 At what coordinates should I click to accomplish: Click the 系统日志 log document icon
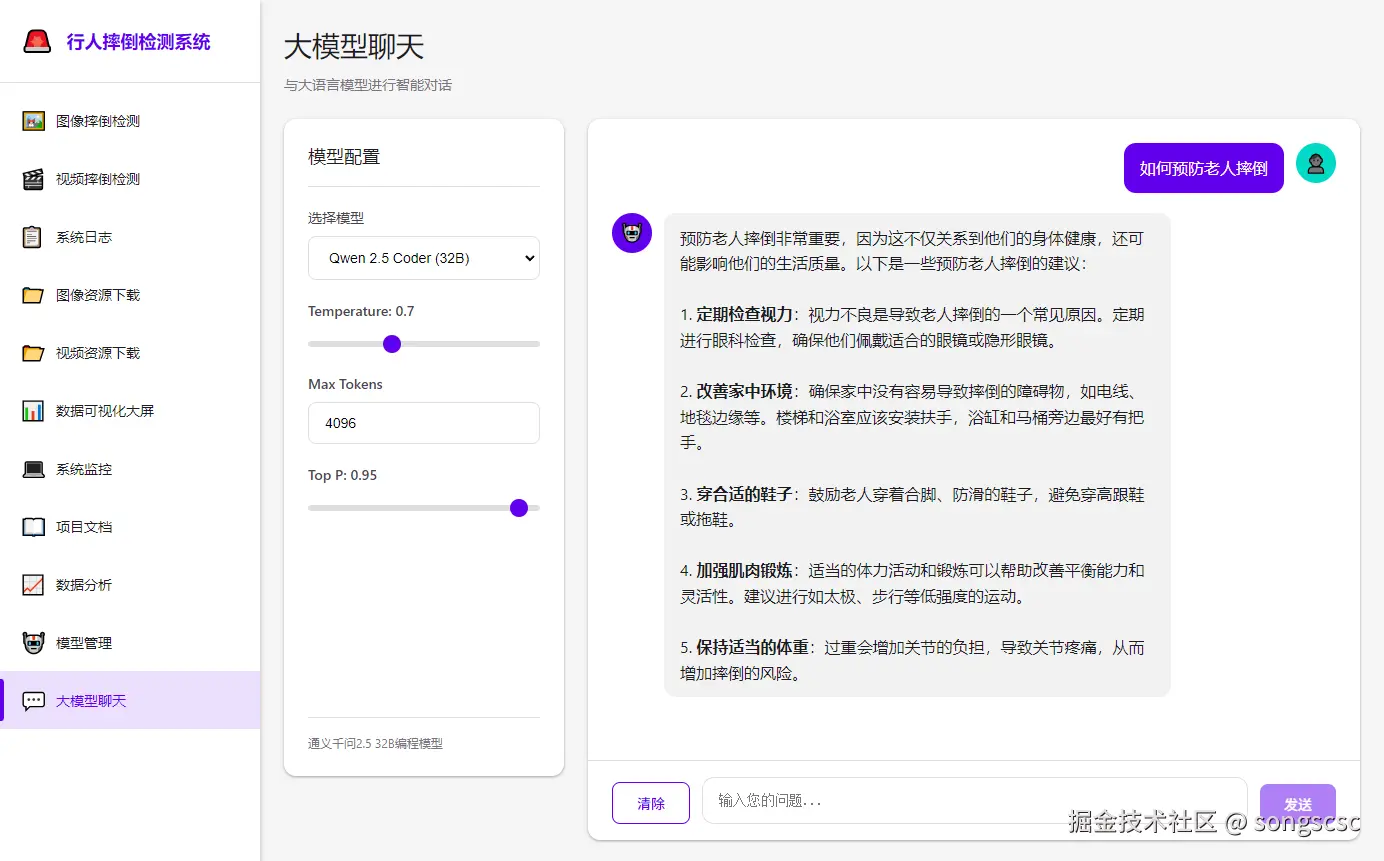coord(33,236)
